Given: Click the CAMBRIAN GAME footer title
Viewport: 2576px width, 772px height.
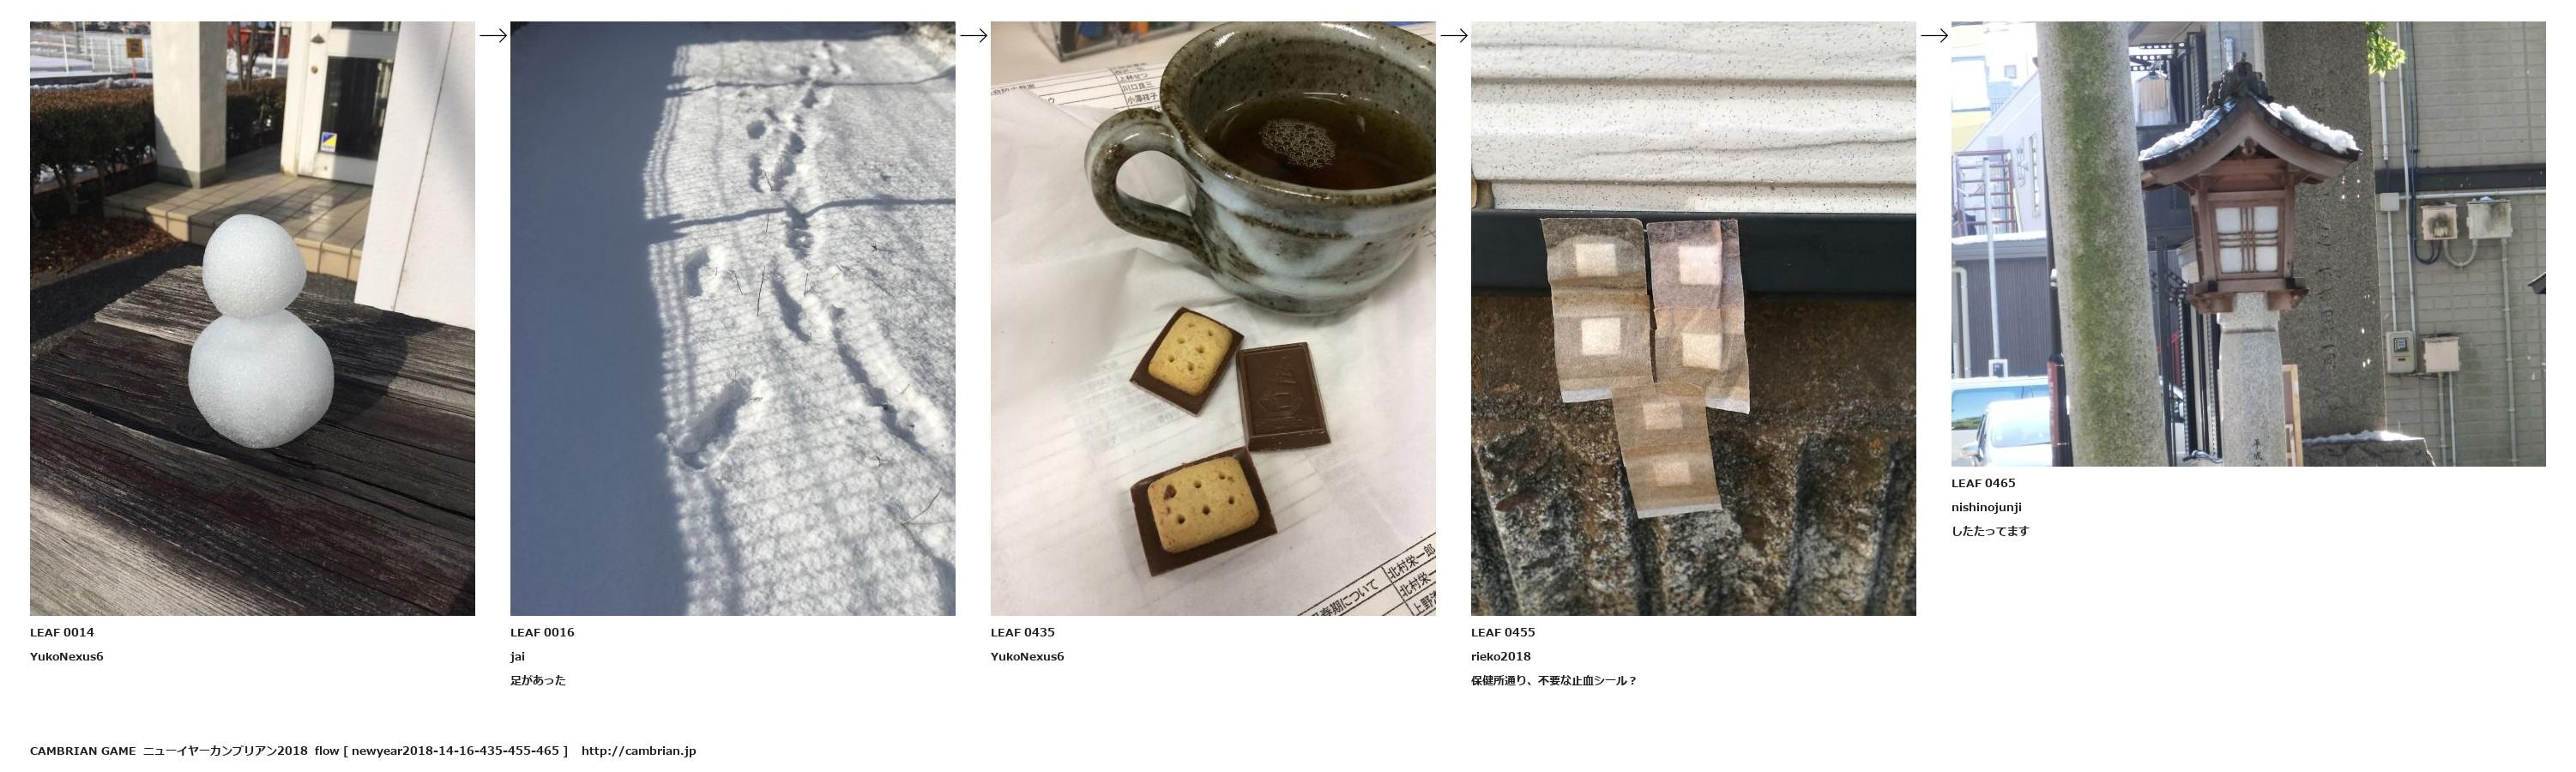Looking at the screenshot, I should click(82, 751).
